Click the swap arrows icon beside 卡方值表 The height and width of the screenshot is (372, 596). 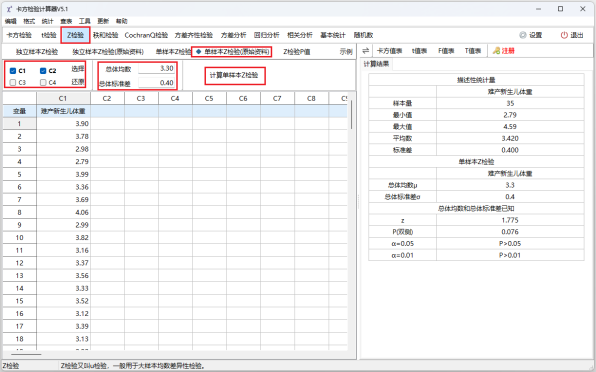click(x=366, y=51)
